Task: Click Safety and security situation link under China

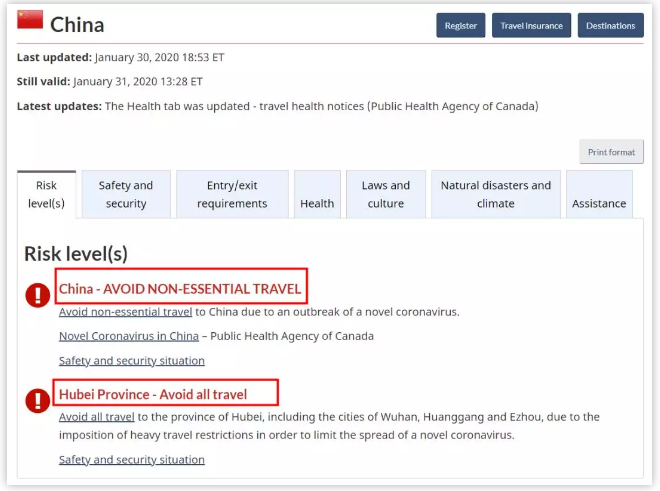Action: (x=132, y=360)
